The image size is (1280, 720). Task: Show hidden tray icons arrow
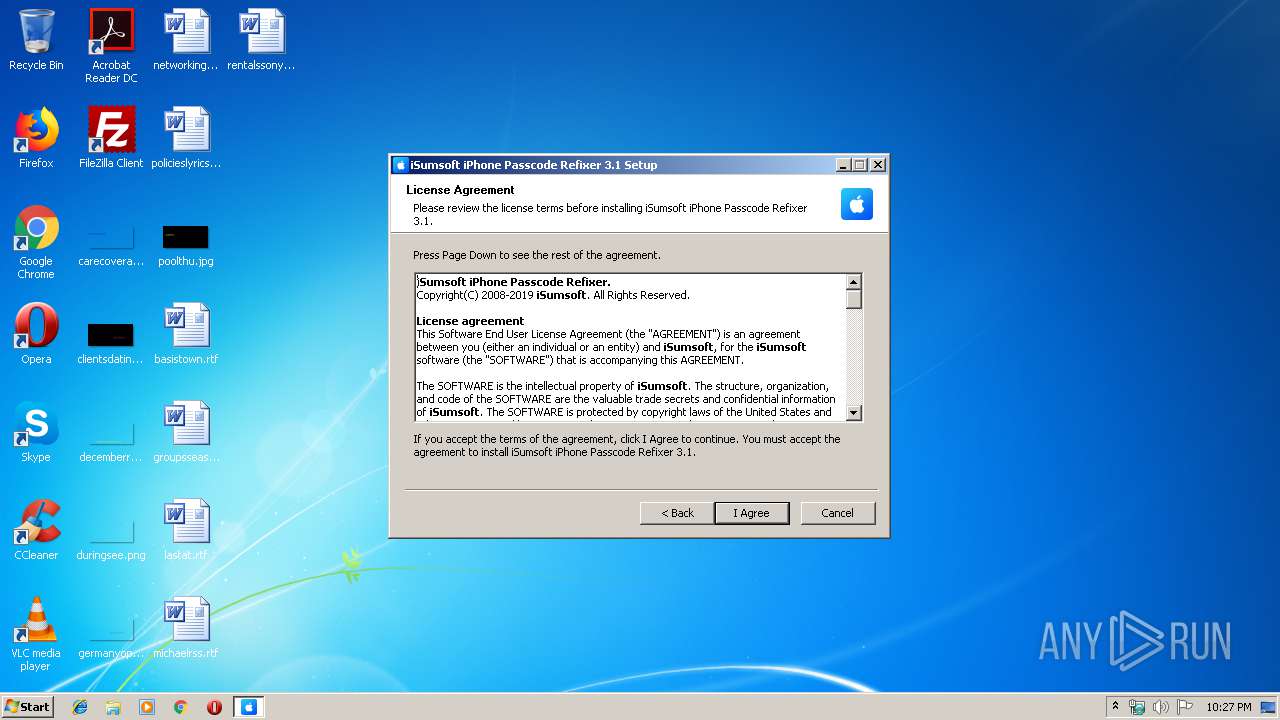[x=1115, y=707]
